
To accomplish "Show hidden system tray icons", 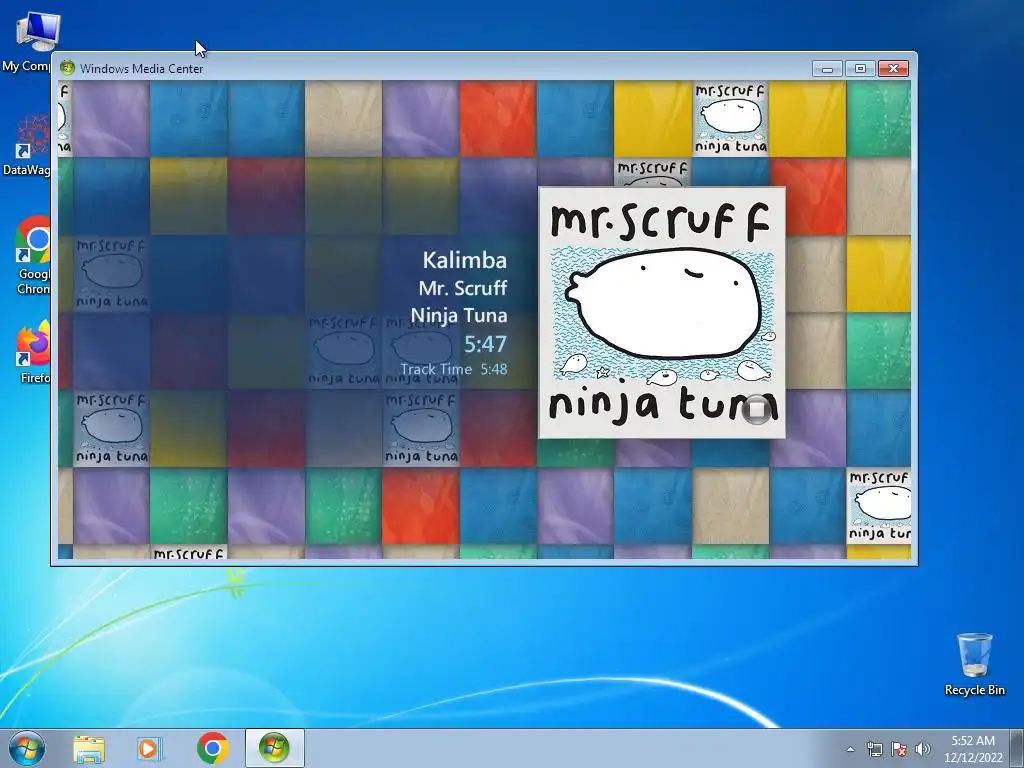I will [x=850, y=749].
